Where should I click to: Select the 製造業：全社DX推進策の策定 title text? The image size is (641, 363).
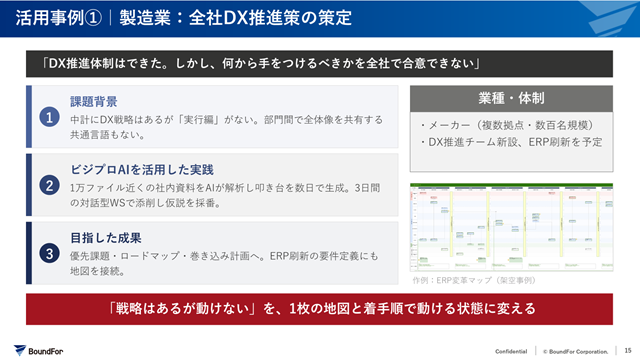coord(235,18)
